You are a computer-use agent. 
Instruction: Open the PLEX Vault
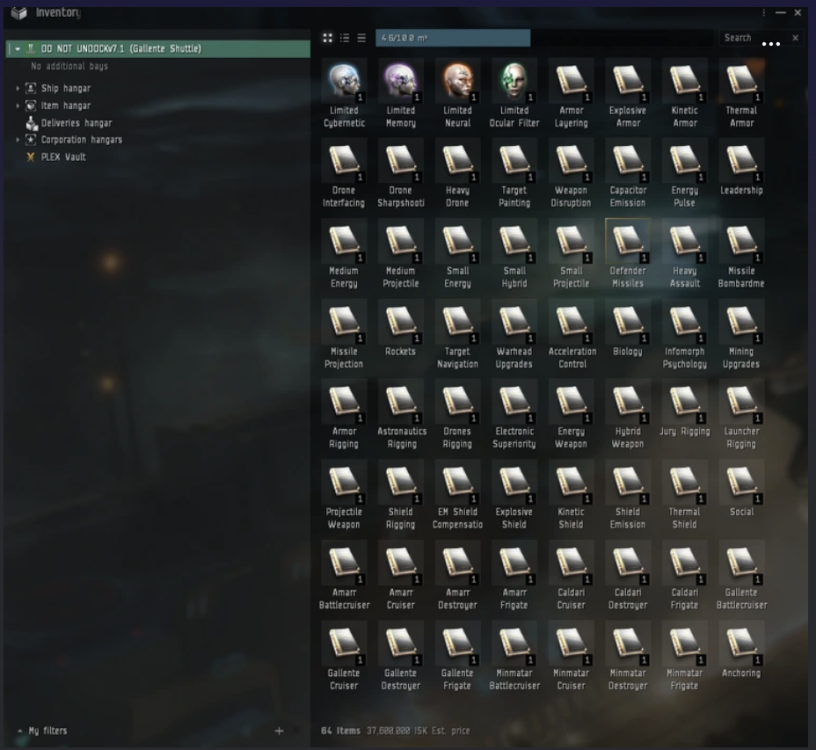tap(63, 157)
